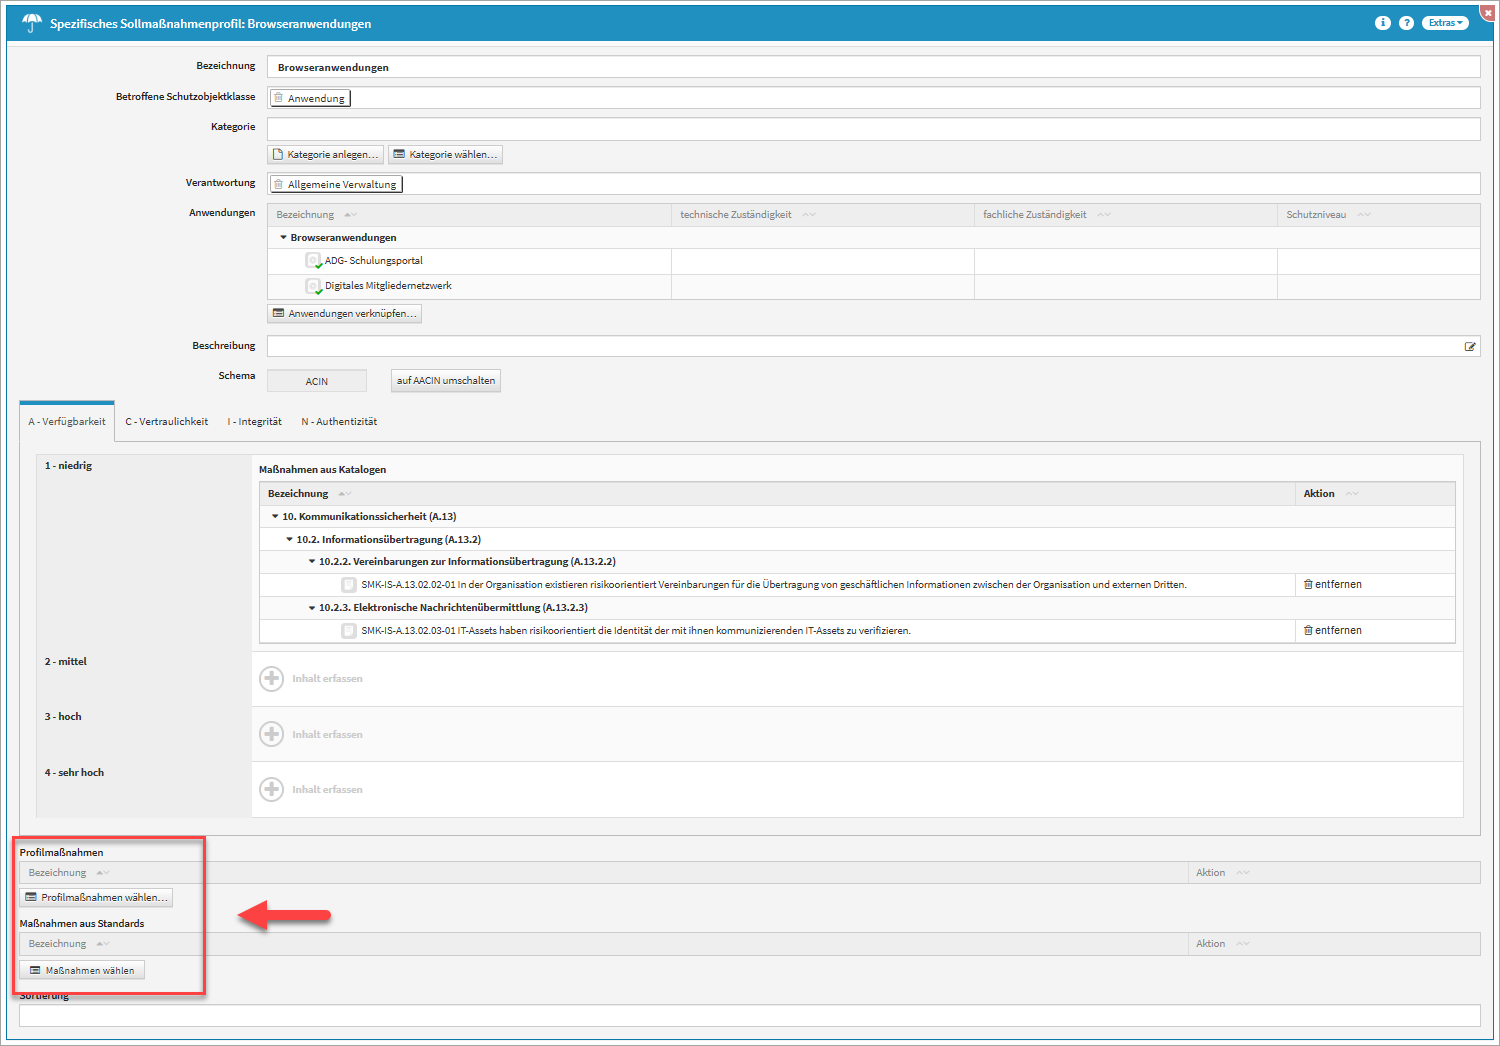1500x1046 pixels.
Task: Click the edit icon in Beschreibung field
Action: click(1470, 347)
